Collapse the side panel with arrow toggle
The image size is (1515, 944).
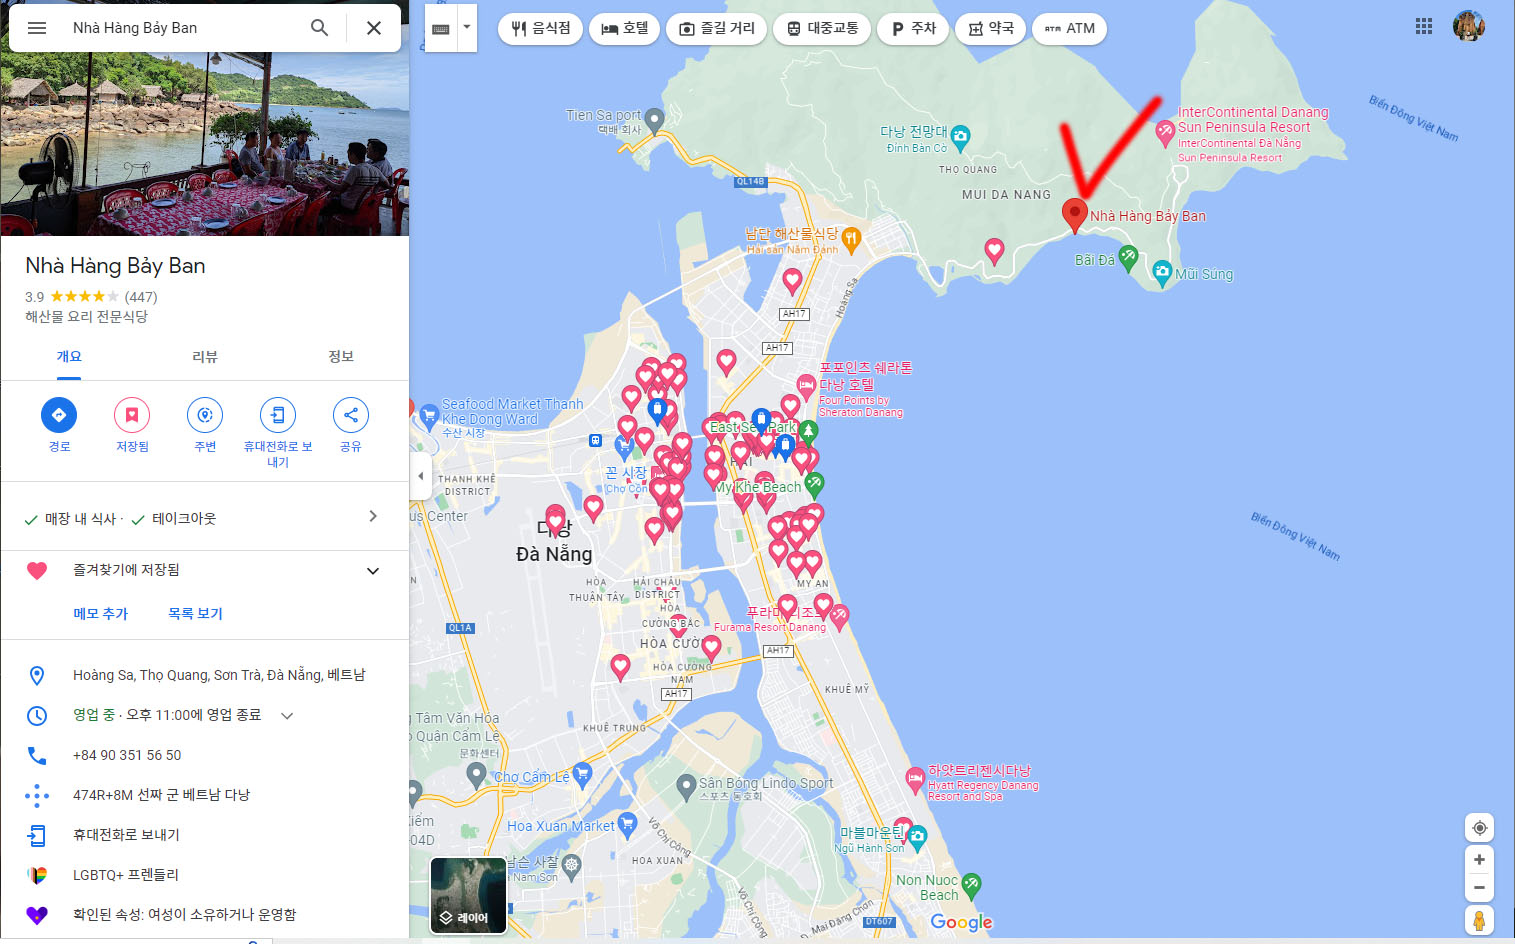(x=421, y=476)
